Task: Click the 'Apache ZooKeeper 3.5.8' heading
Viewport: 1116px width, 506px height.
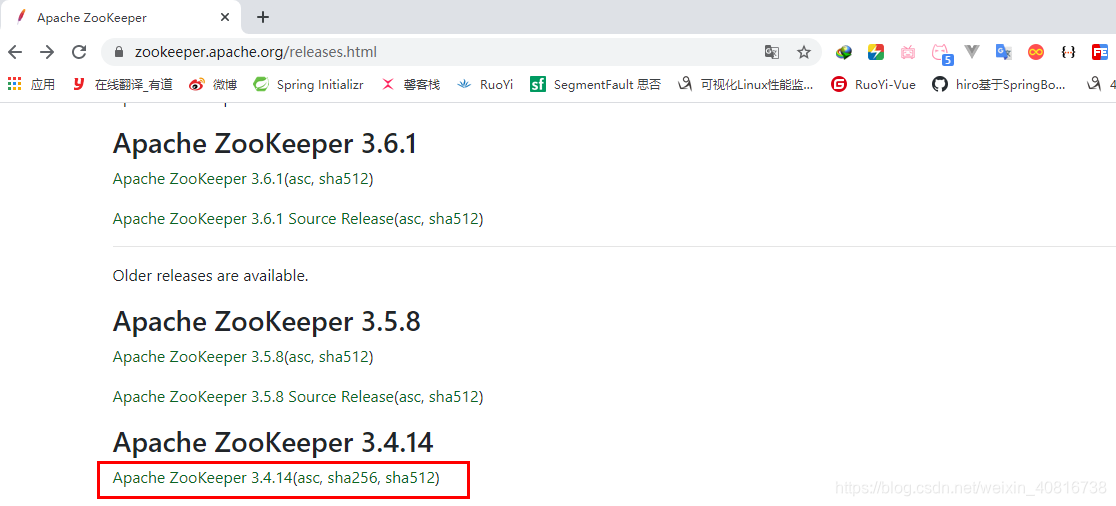Action: 267,322
